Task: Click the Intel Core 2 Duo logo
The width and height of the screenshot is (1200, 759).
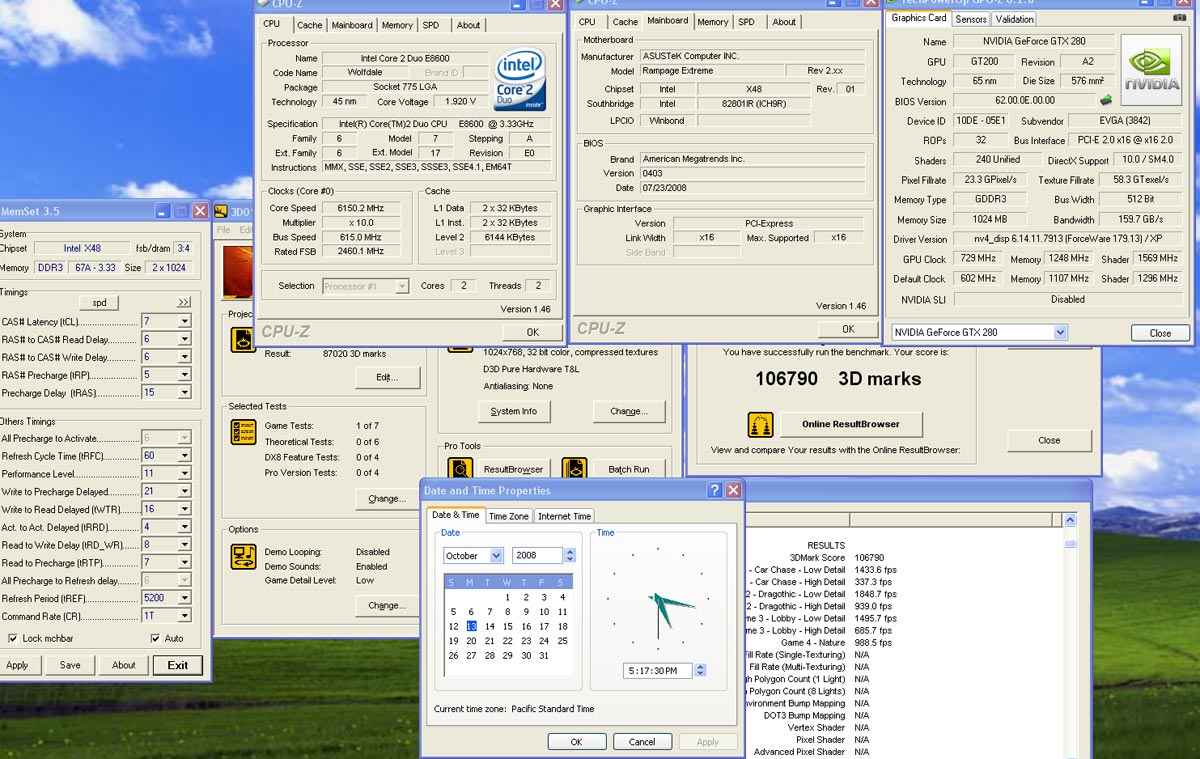Action: (x=521, y=80)
